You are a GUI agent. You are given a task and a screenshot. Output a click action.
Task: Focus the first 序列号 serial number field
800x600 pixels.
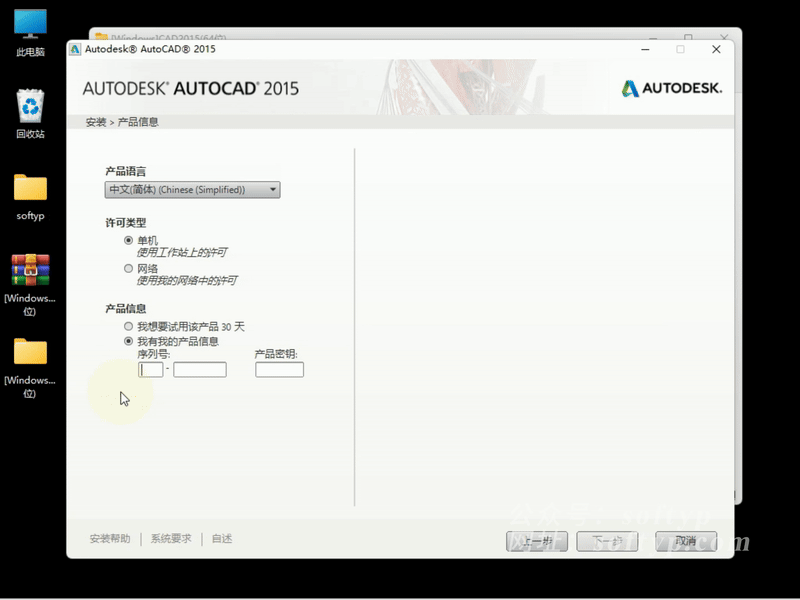tap(151, 369)
